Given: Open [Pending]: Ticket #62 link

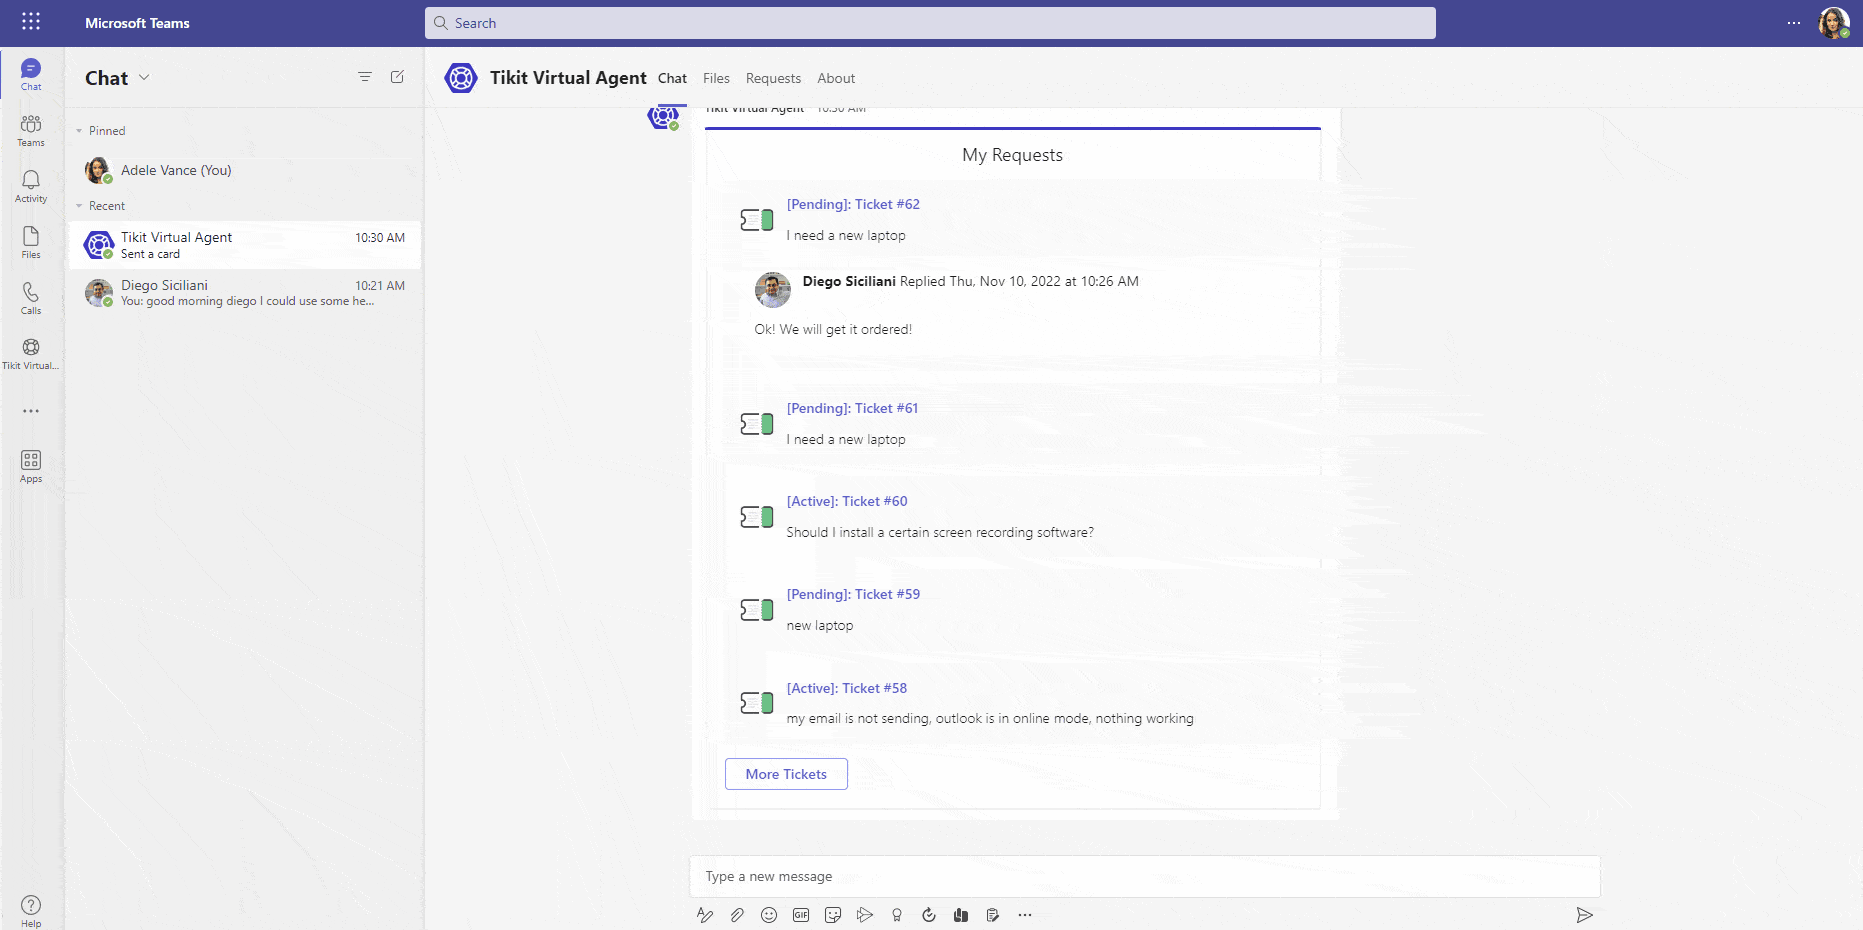Looking at the screenshot, I should (x=853, y=204).
